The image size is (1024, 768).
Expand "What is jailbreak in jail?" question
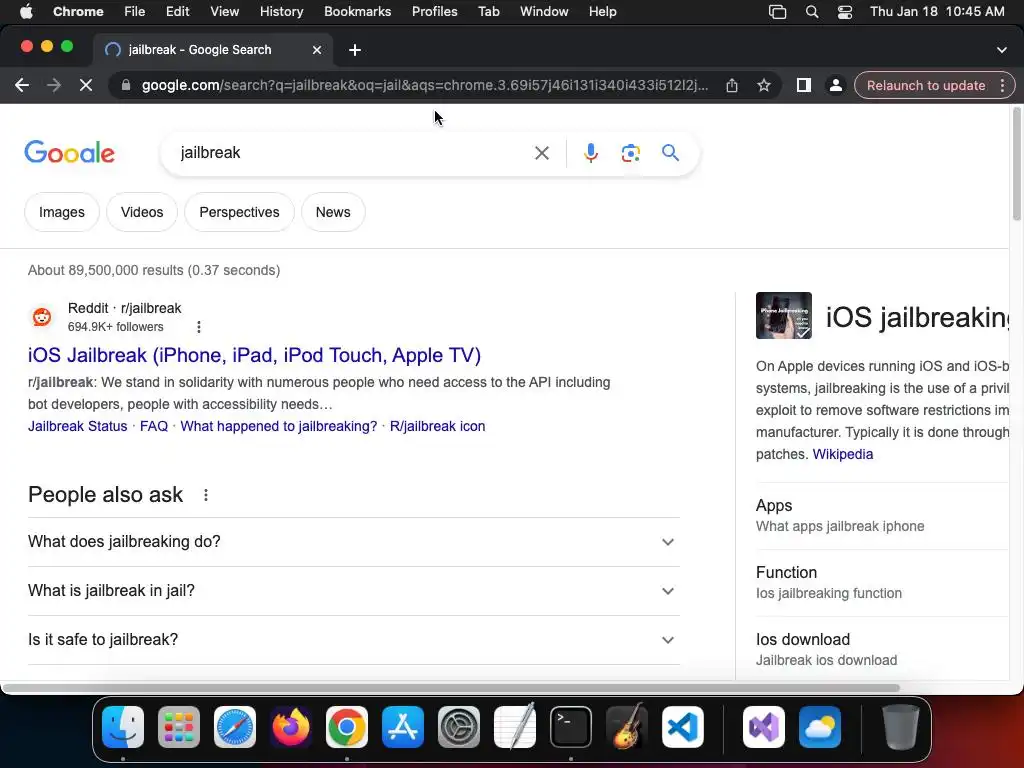point(353,591)
